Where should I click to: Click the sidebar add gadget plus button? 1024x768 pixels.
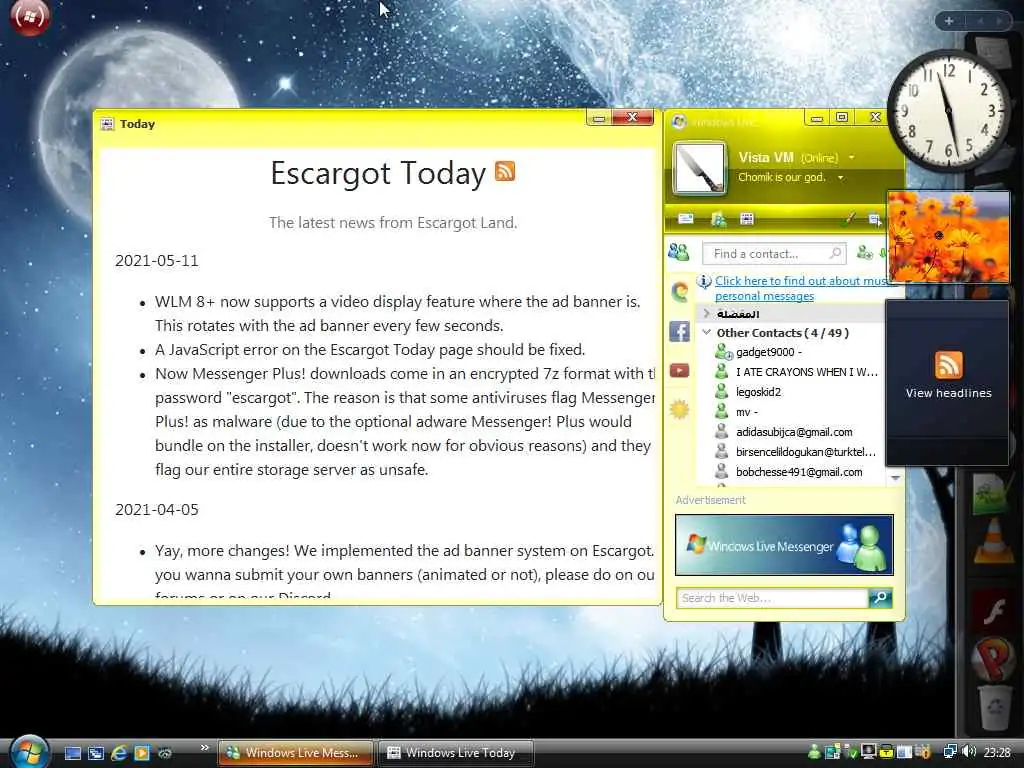949,21
